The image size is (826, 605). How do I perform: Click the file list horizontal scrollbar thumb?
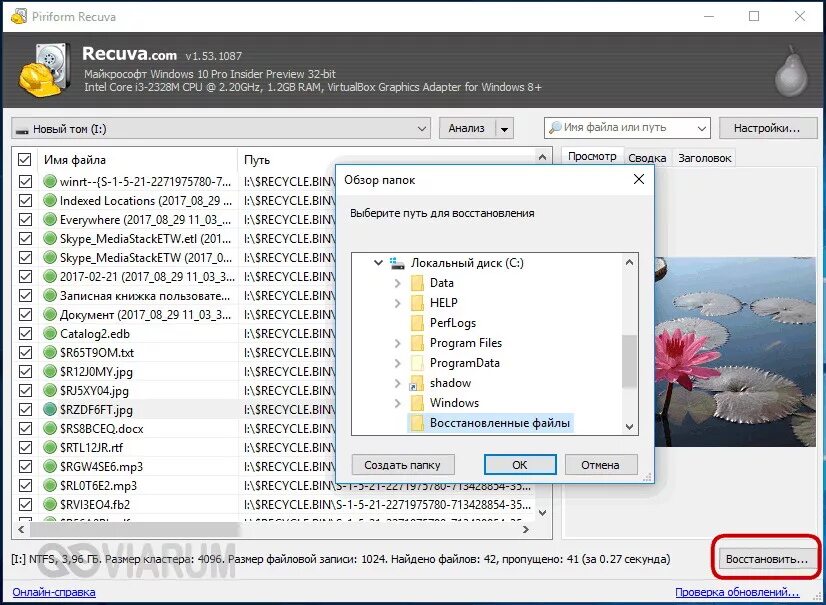tap(134, 529)
